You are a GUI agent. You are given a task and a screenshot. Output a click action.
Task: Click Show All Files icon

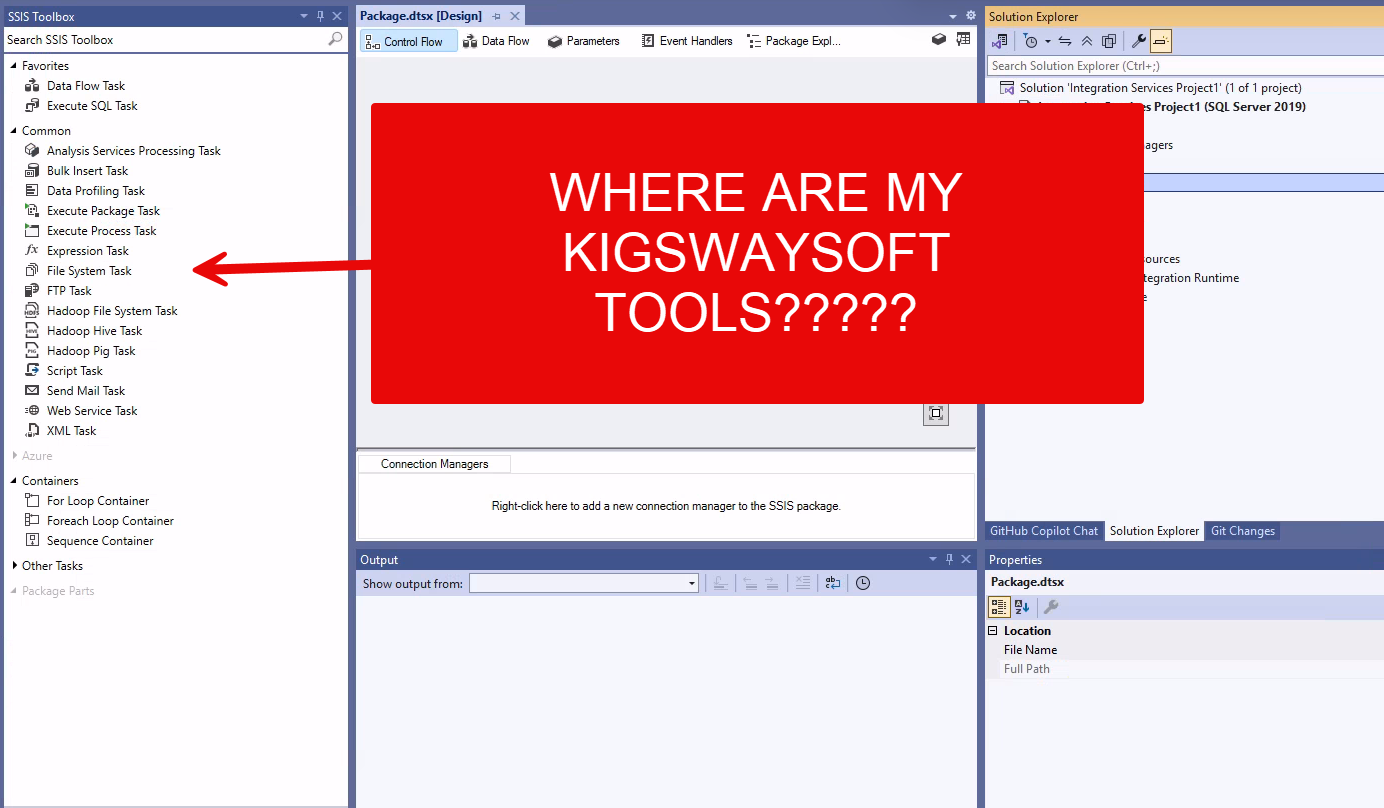[1109, 41]
